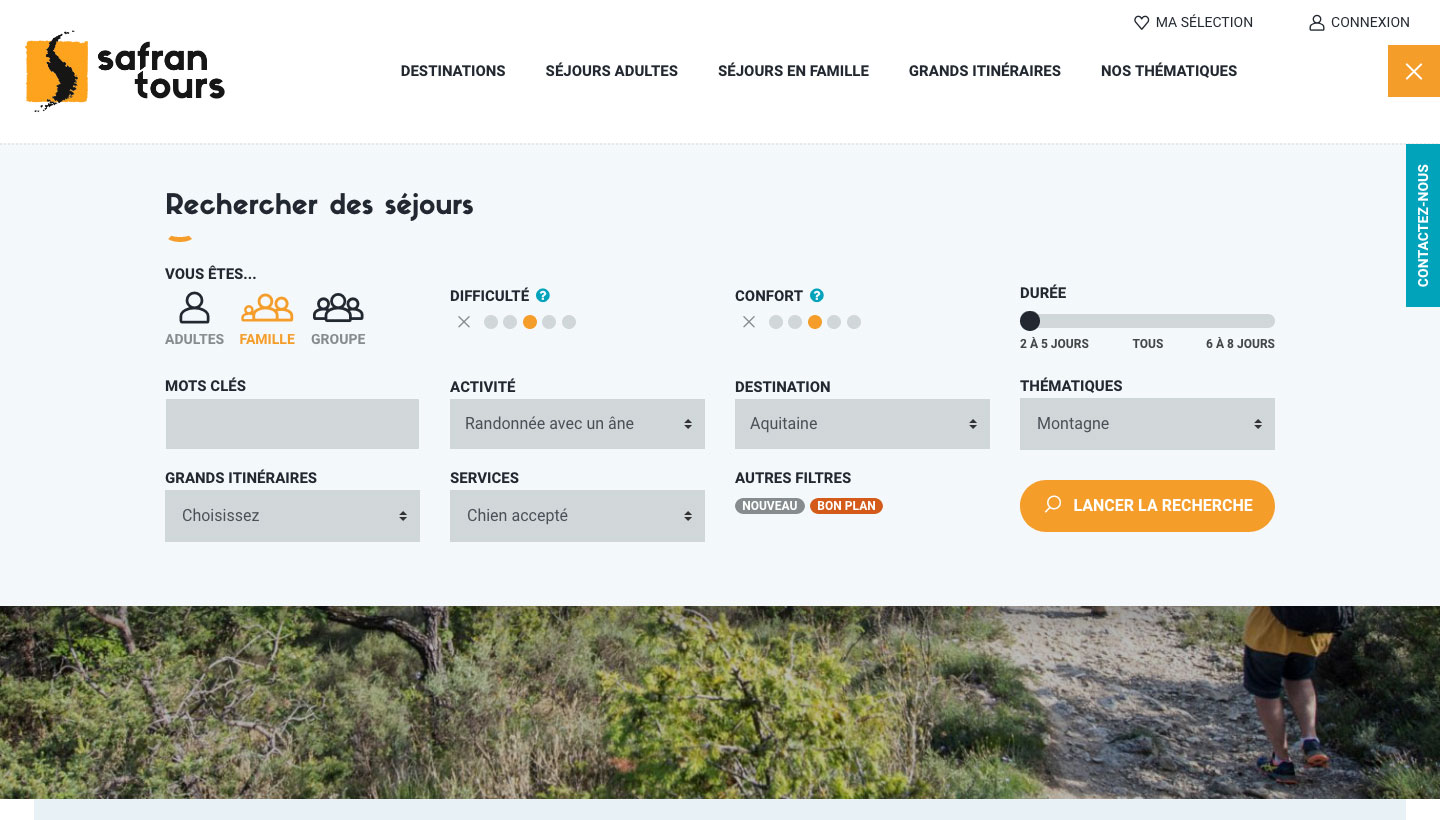This screenshot has width=1440, height=820.
Task: Open the Difficulté help tooltip icon
Action: click(x=543, y=295)
